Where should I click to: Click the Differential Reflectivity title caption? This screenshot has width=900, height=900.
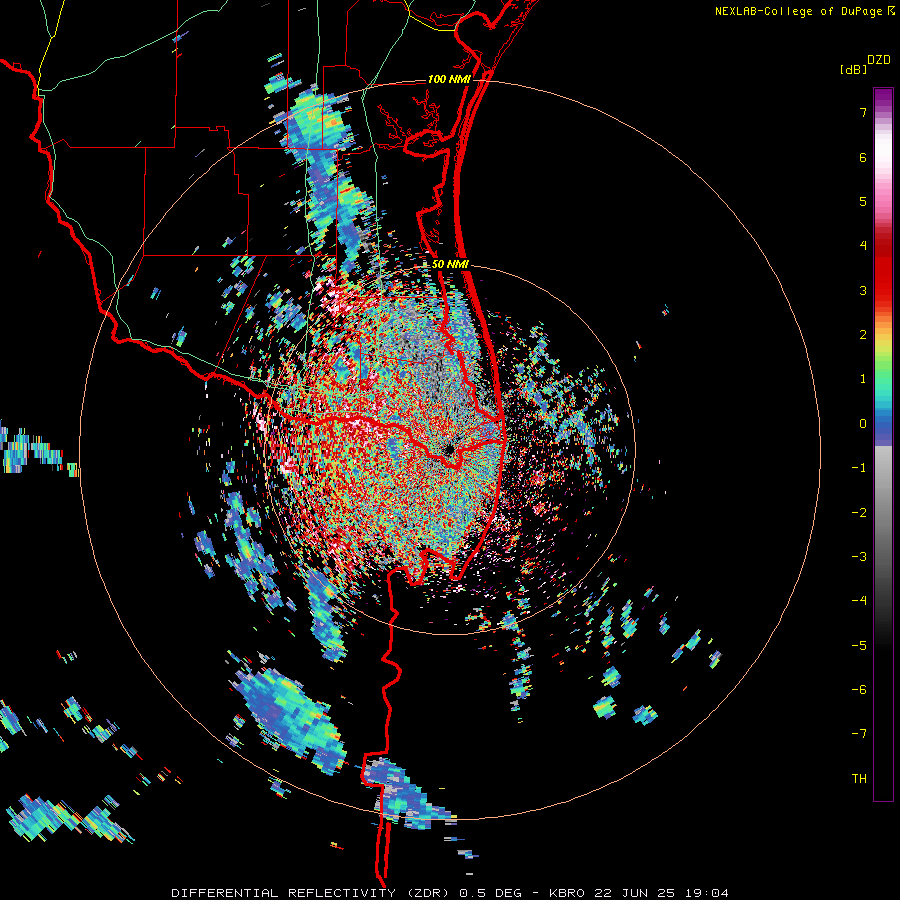click(450, 893)
